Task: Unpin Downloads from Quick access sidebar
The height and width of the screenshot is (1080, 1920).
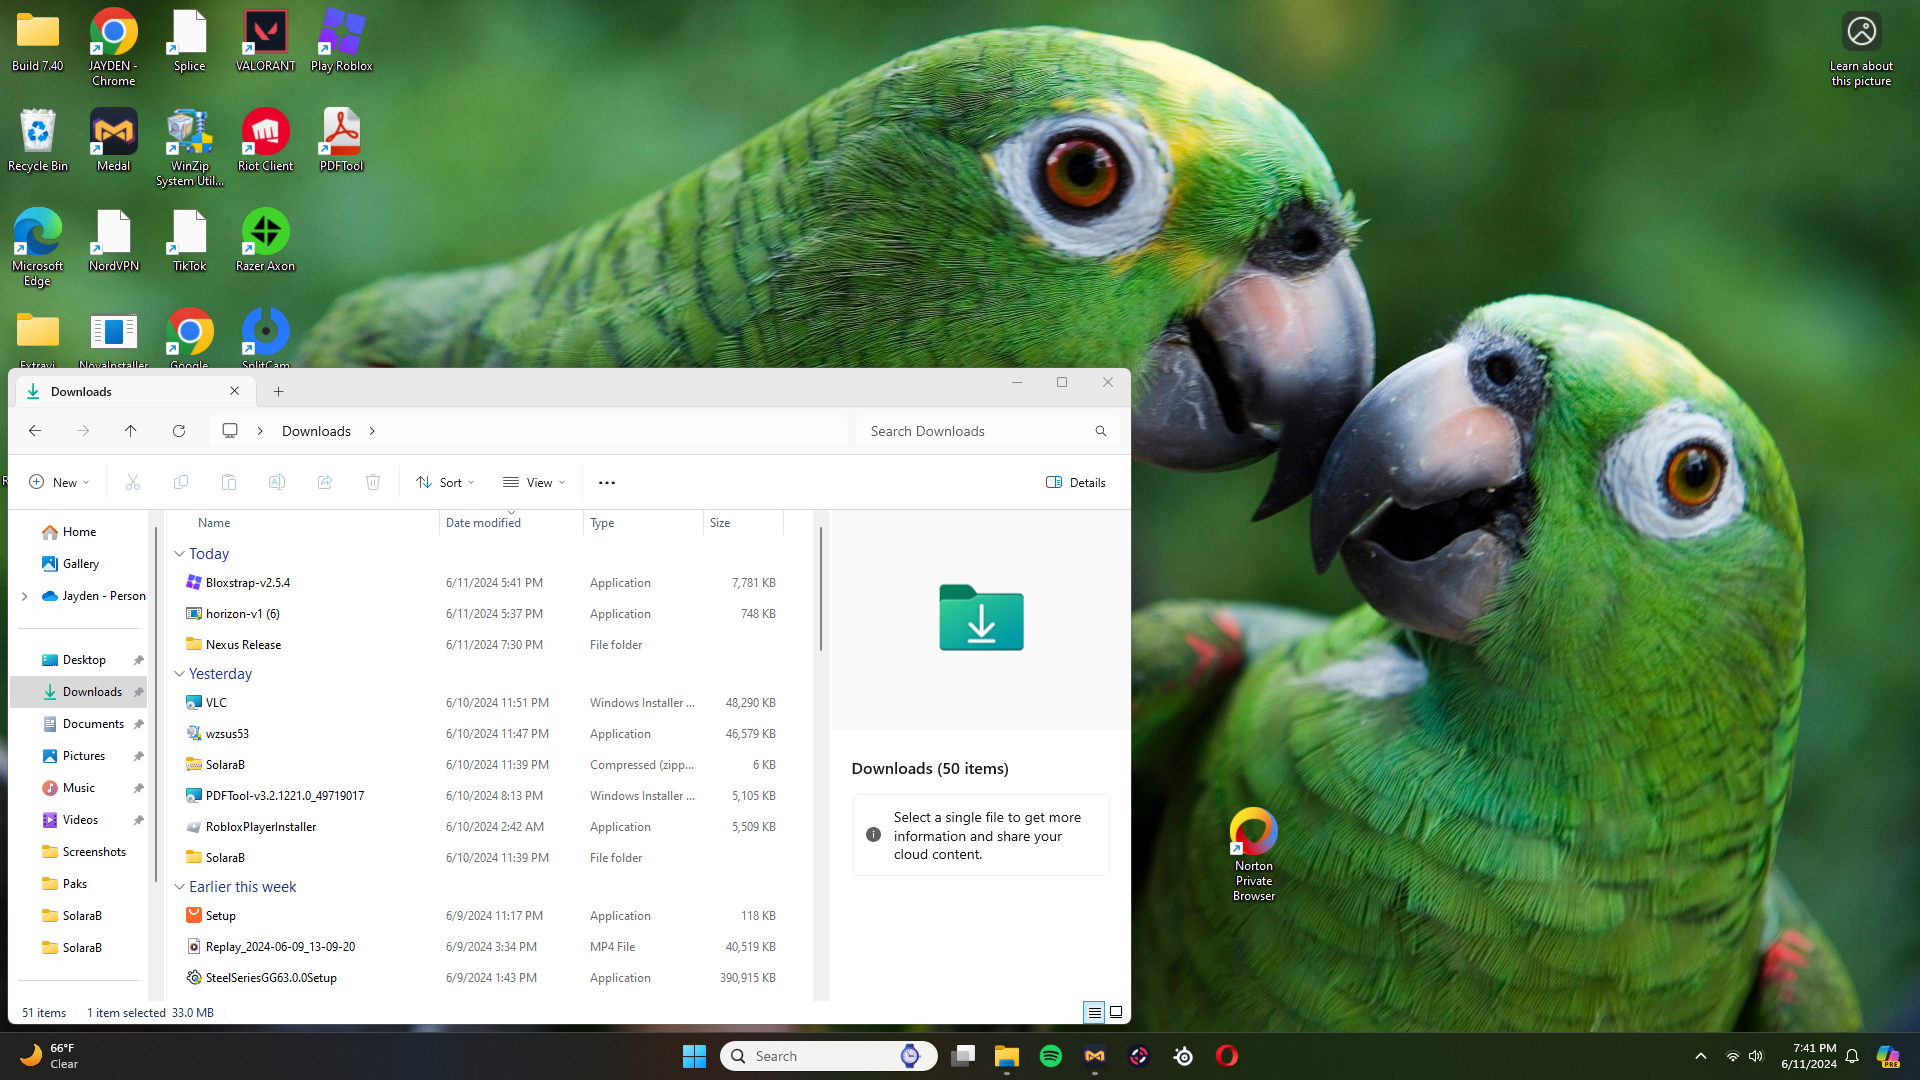Action: coord(139,692)
